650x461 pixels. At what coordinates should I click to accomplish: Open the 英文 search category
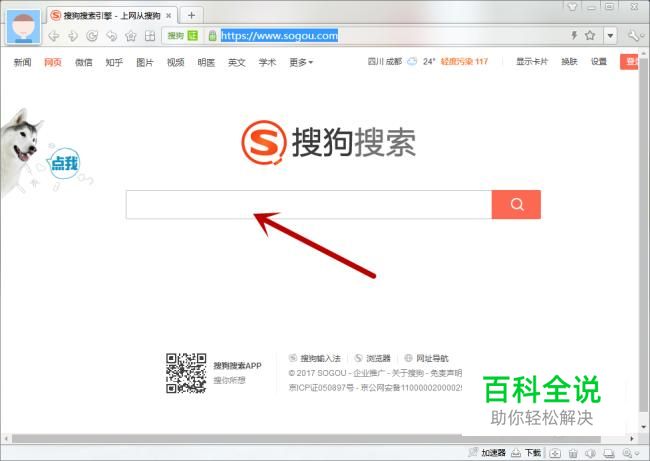click(x=237, y=62)
